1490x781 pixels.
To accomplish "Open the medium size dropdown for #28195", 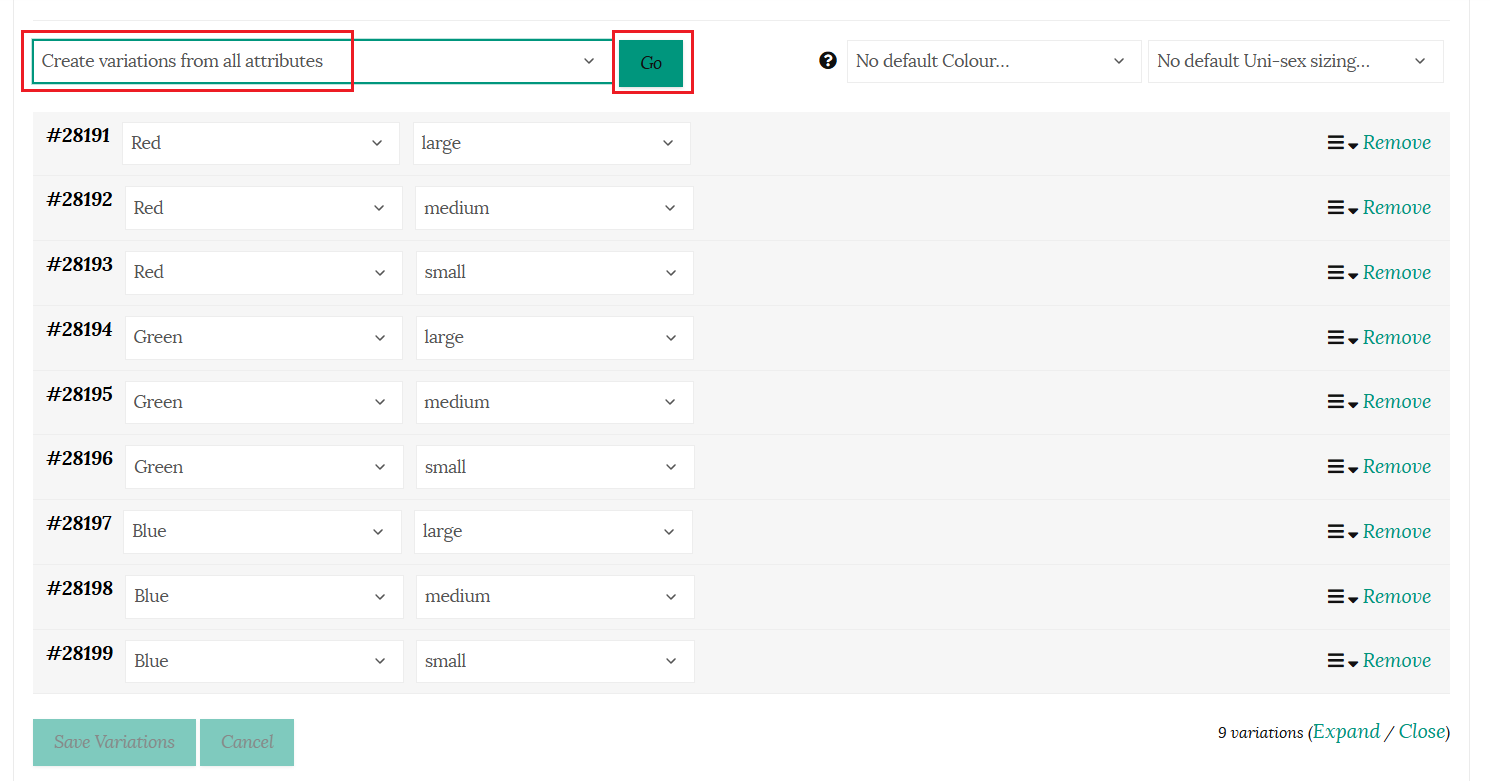I will point(555,402).
